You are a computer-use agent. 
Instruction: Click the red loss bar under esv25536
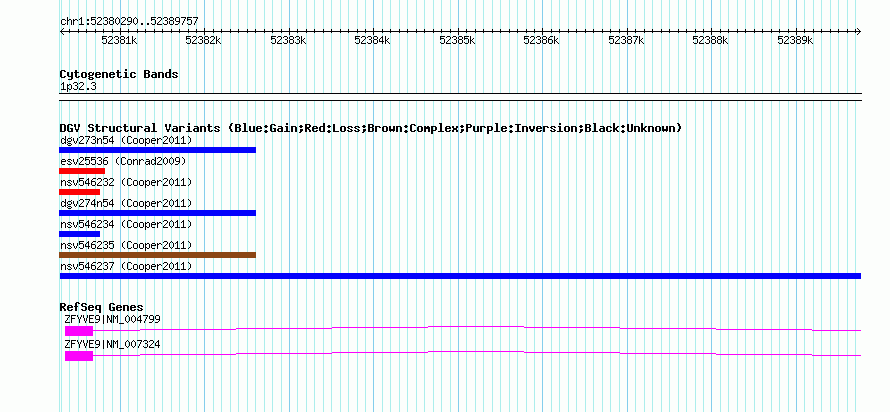coord(82,171)
